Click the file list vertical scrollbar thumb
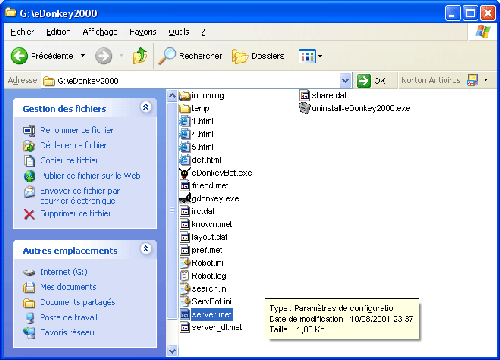The image size is (500, 360). (172, 211)
